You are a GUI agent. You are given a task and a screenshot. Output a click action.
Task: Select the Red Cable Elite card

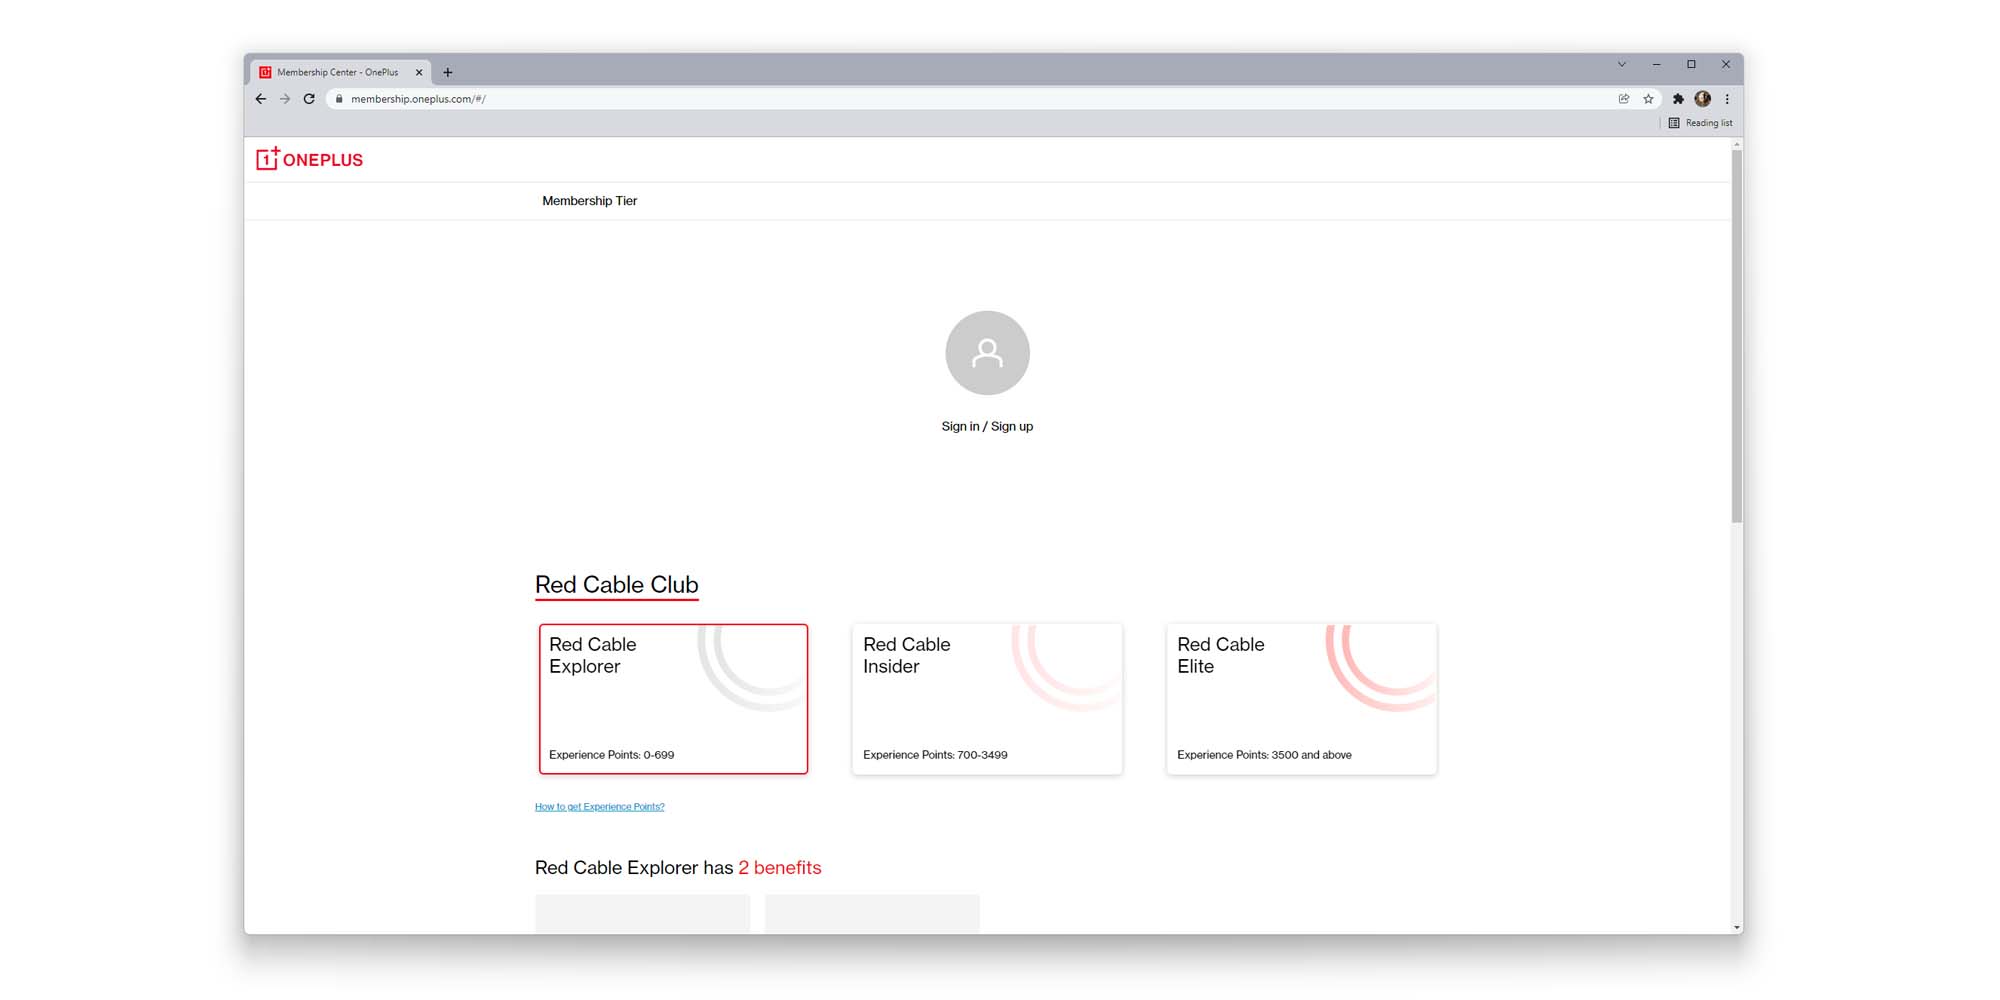pos(1301,699)
